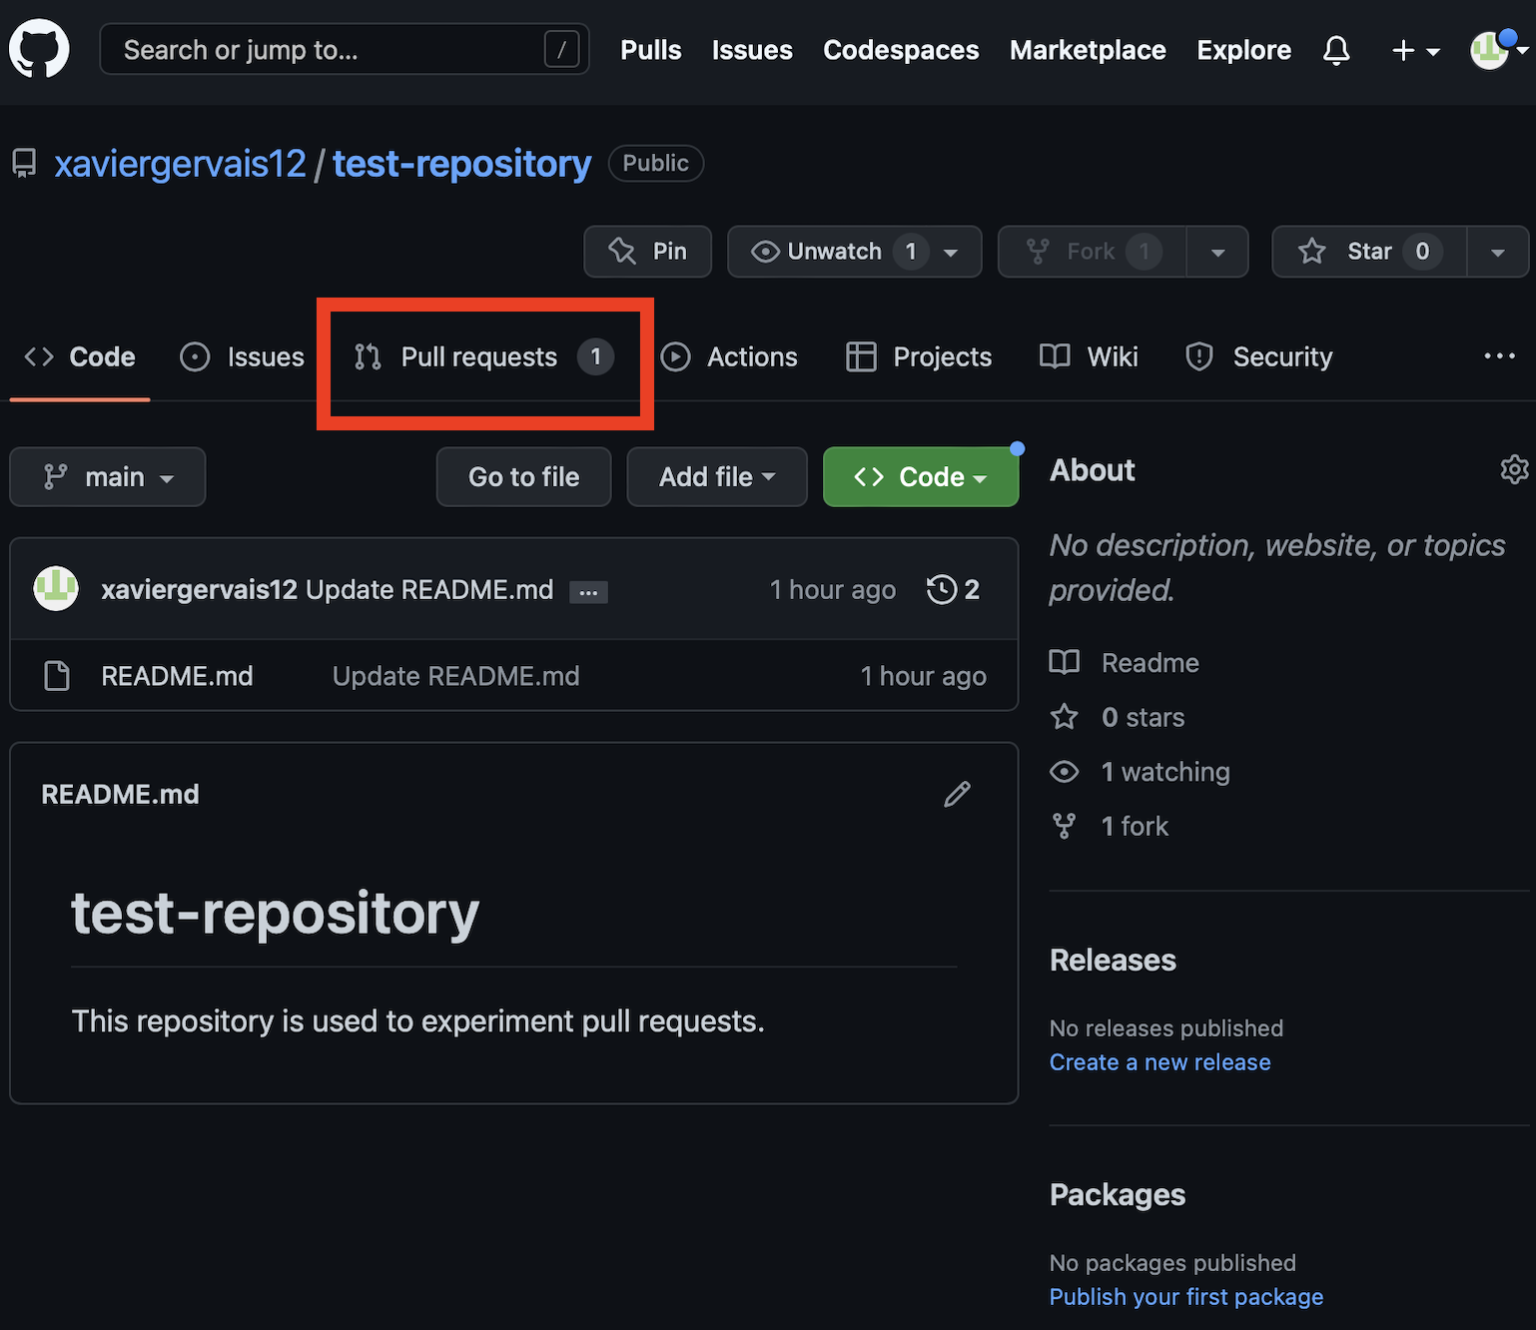This screenshot has width=1536, height=1330.
Task: Expand the Add file dropdown
Action: coord(716,477)
